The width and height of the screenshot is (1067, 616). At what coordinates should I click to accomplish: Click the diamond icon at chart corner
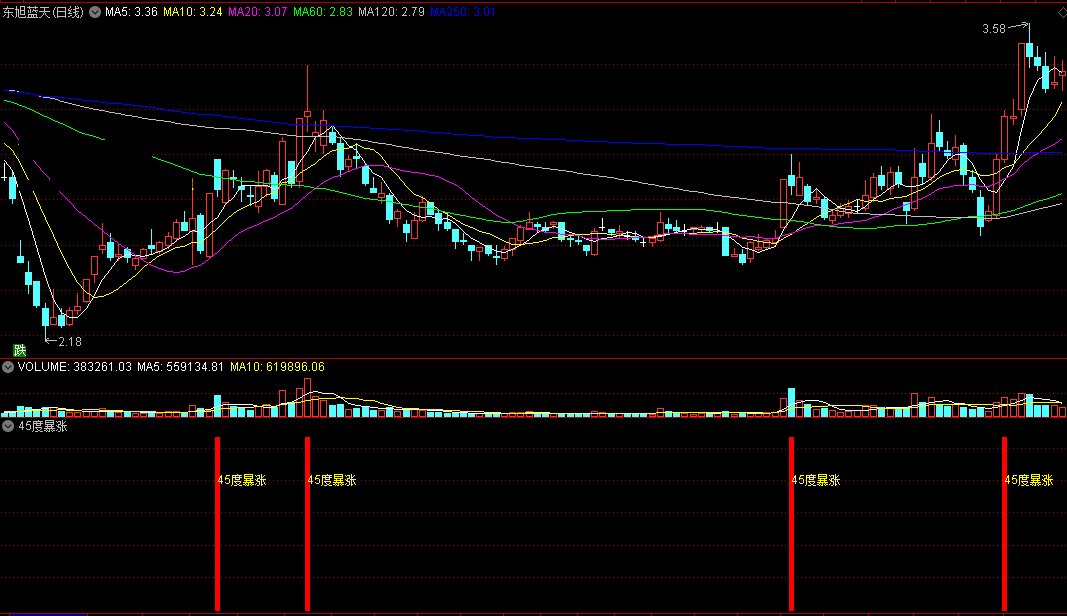coord(1062,12)
